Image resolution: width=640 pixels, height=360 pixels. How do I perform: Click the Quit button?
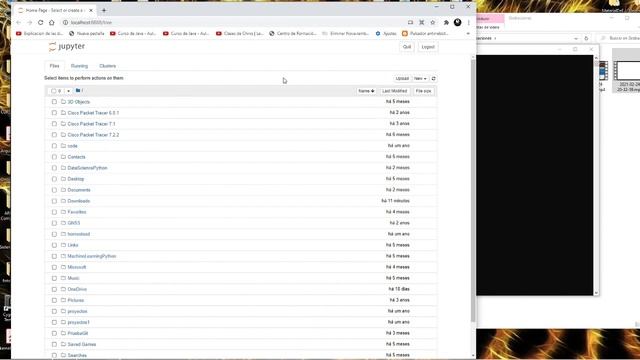tap(407, 47)
